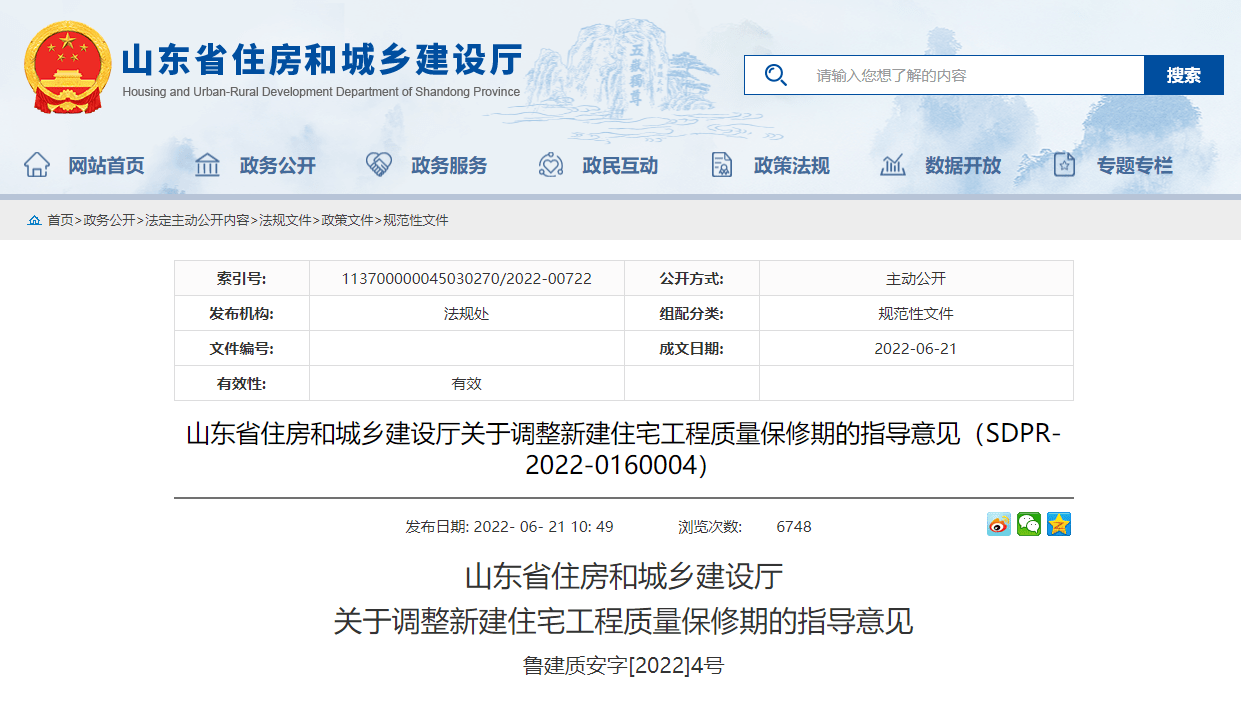Viewport: 1241px width, 701px height.
Task: Select index number 11370000045030270/2022-00722
Action: pyautogui.click(x=467, y=279)
